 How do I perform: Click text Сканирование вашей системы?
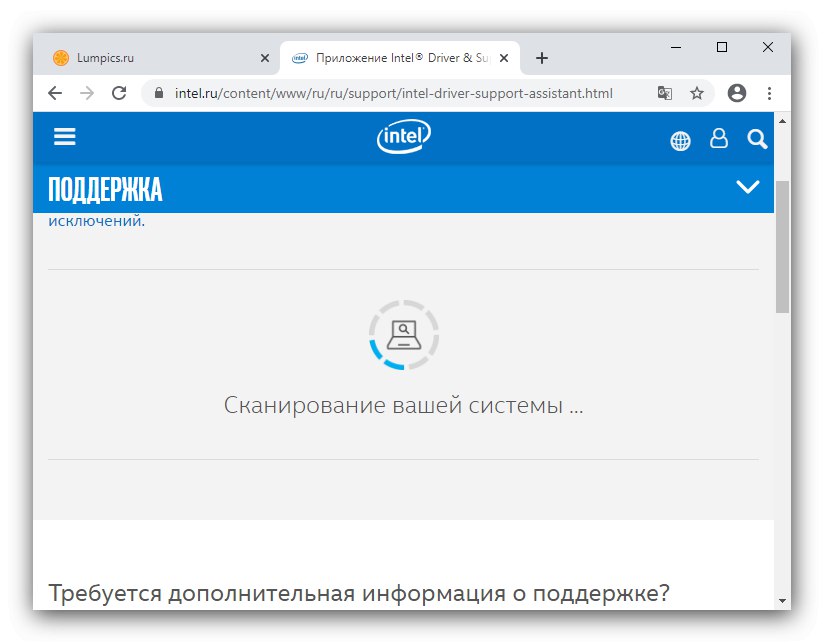point(403,406)
